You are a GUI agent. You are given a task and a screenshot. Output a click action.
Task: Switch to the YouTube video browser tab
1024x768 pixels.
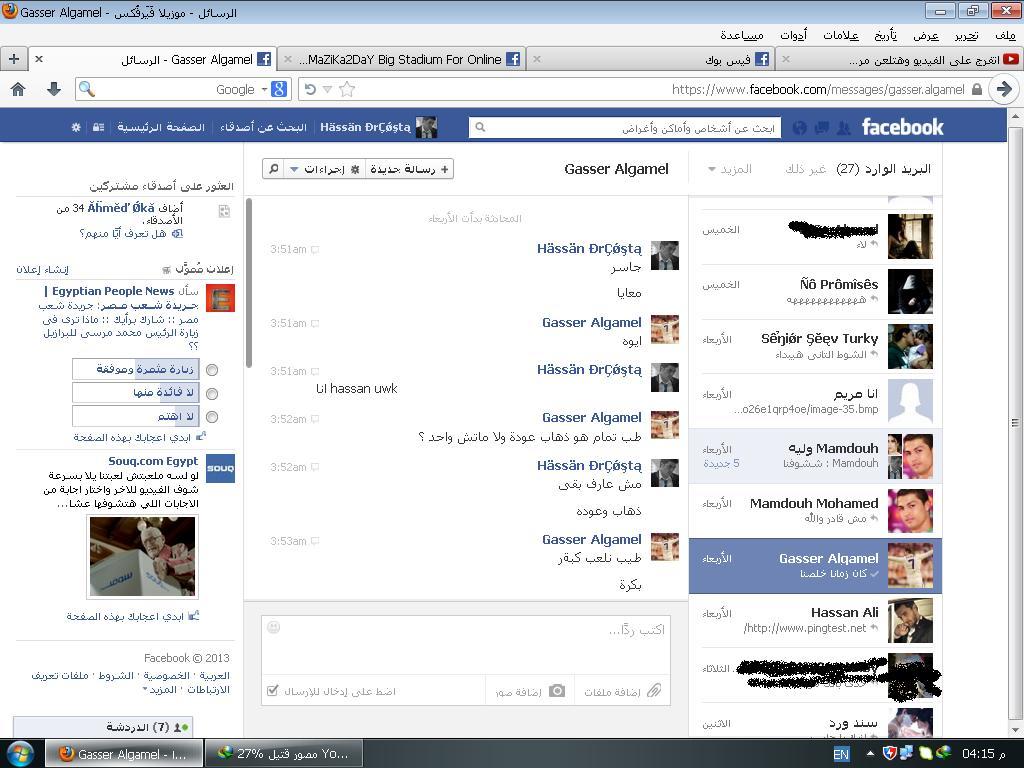click(898, 59)
